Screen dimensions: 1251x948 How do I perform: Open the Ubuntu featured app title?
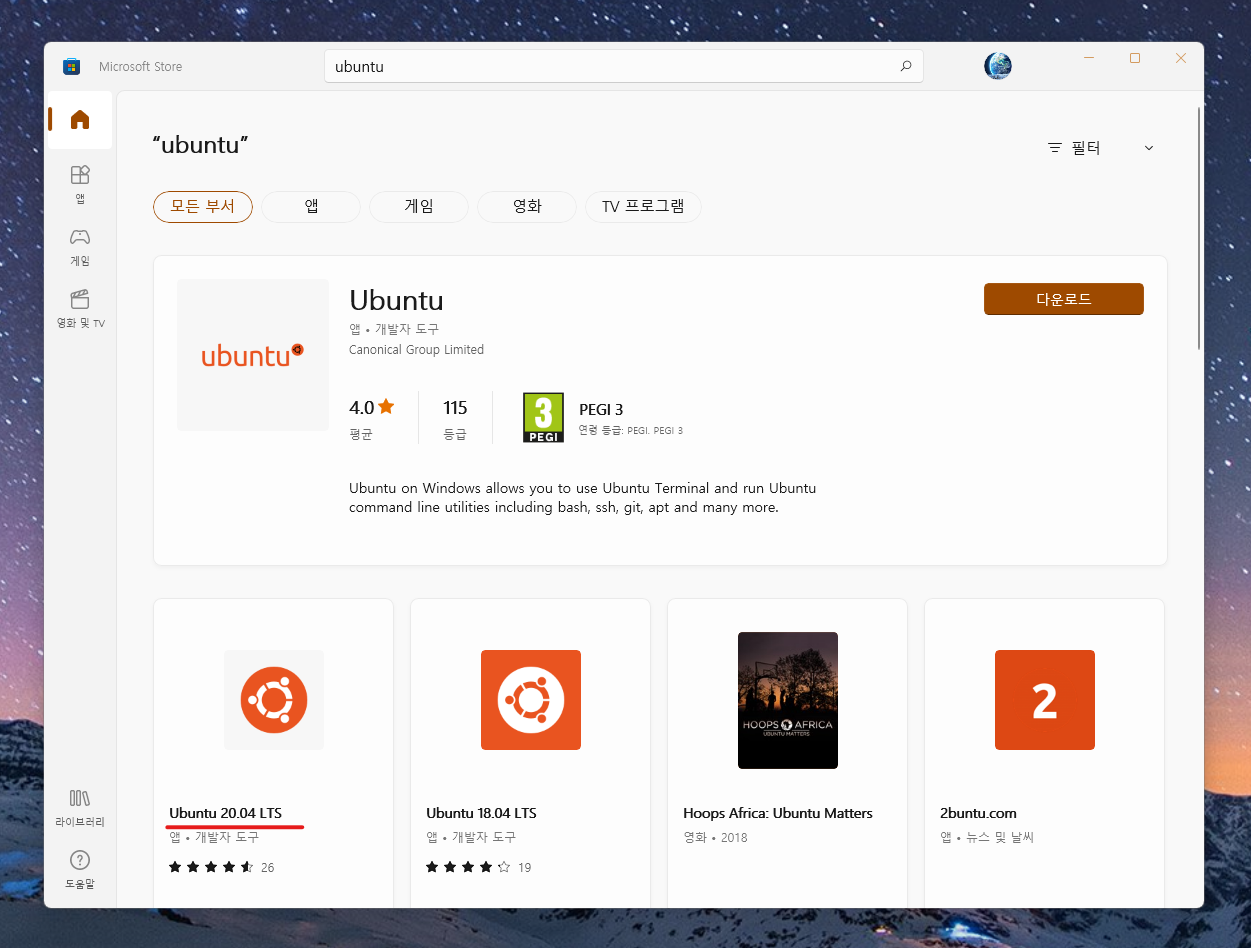point(396,300)
